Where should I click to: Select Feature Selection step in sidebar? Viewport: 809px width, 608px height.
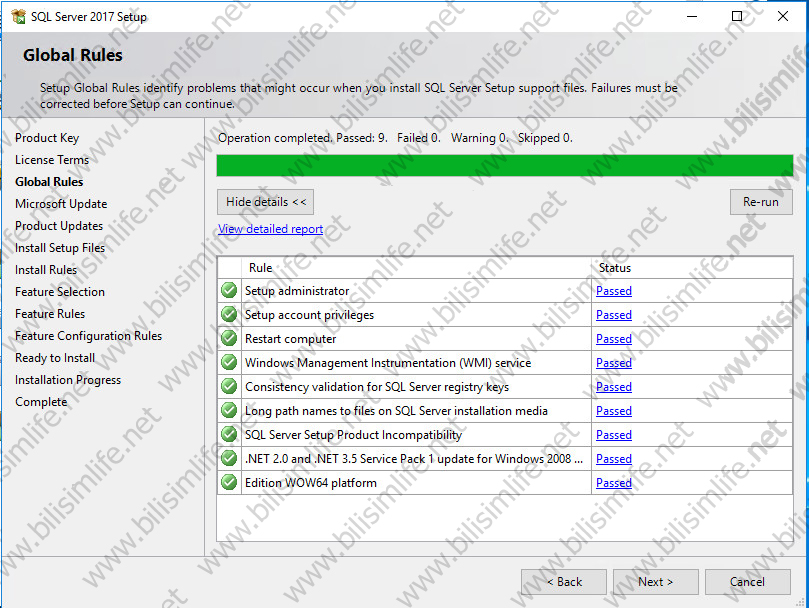click(60, 292)
